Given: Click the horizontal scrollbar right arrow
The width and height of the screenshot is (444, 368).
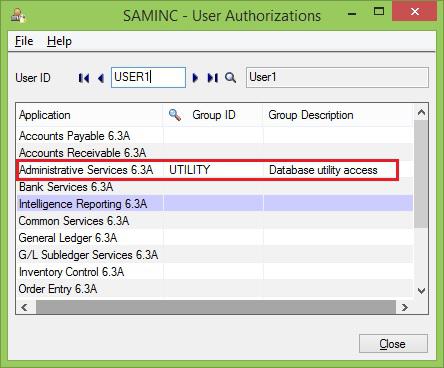Looking at the screenshot, I should click(405, 307).
